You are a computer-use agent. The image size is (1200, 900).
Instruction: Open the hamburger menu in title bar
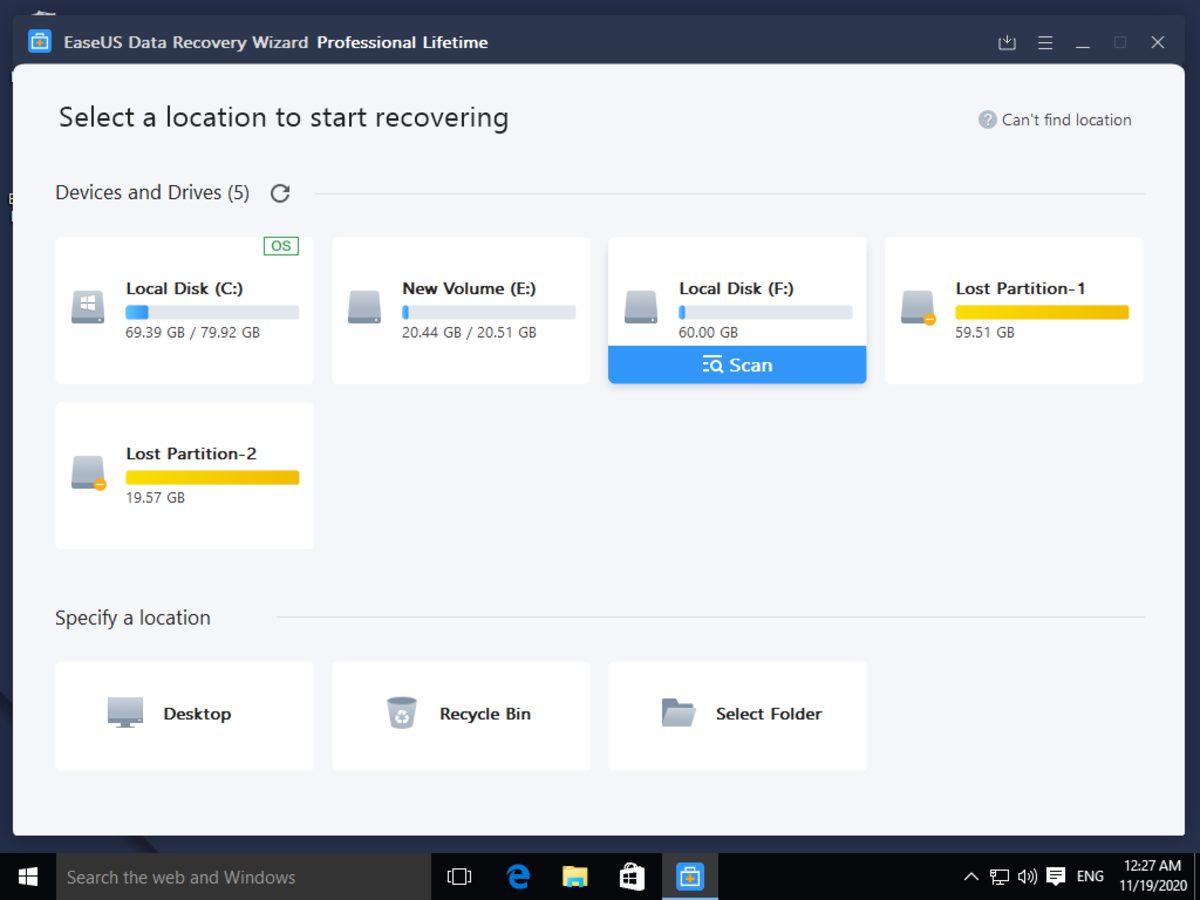[1045, 43]
